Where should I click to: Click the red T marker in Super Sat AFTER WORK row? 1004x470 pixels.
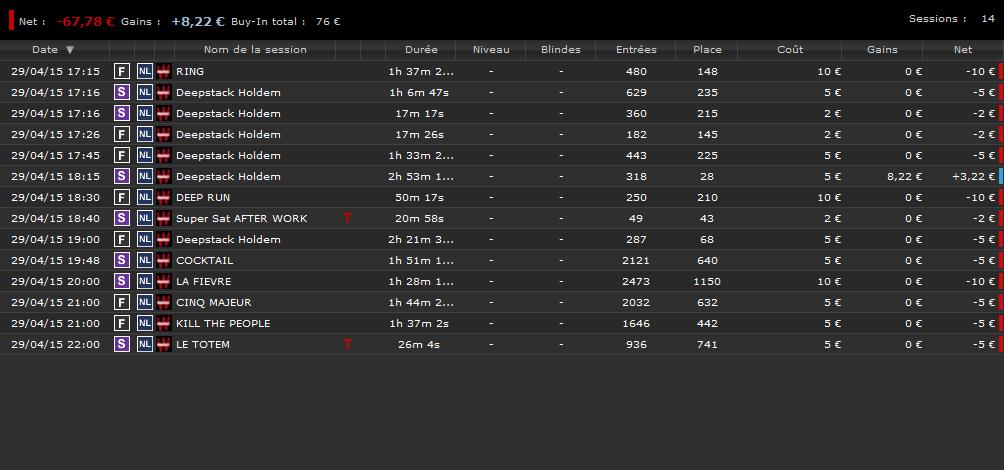pos(348,218)
